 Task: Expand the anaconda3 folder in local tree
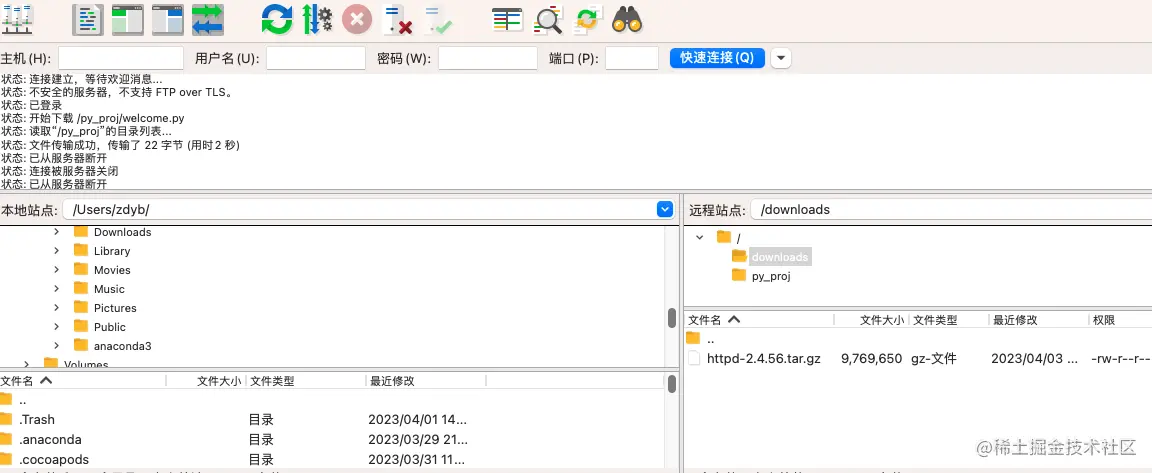pos(57,346)
